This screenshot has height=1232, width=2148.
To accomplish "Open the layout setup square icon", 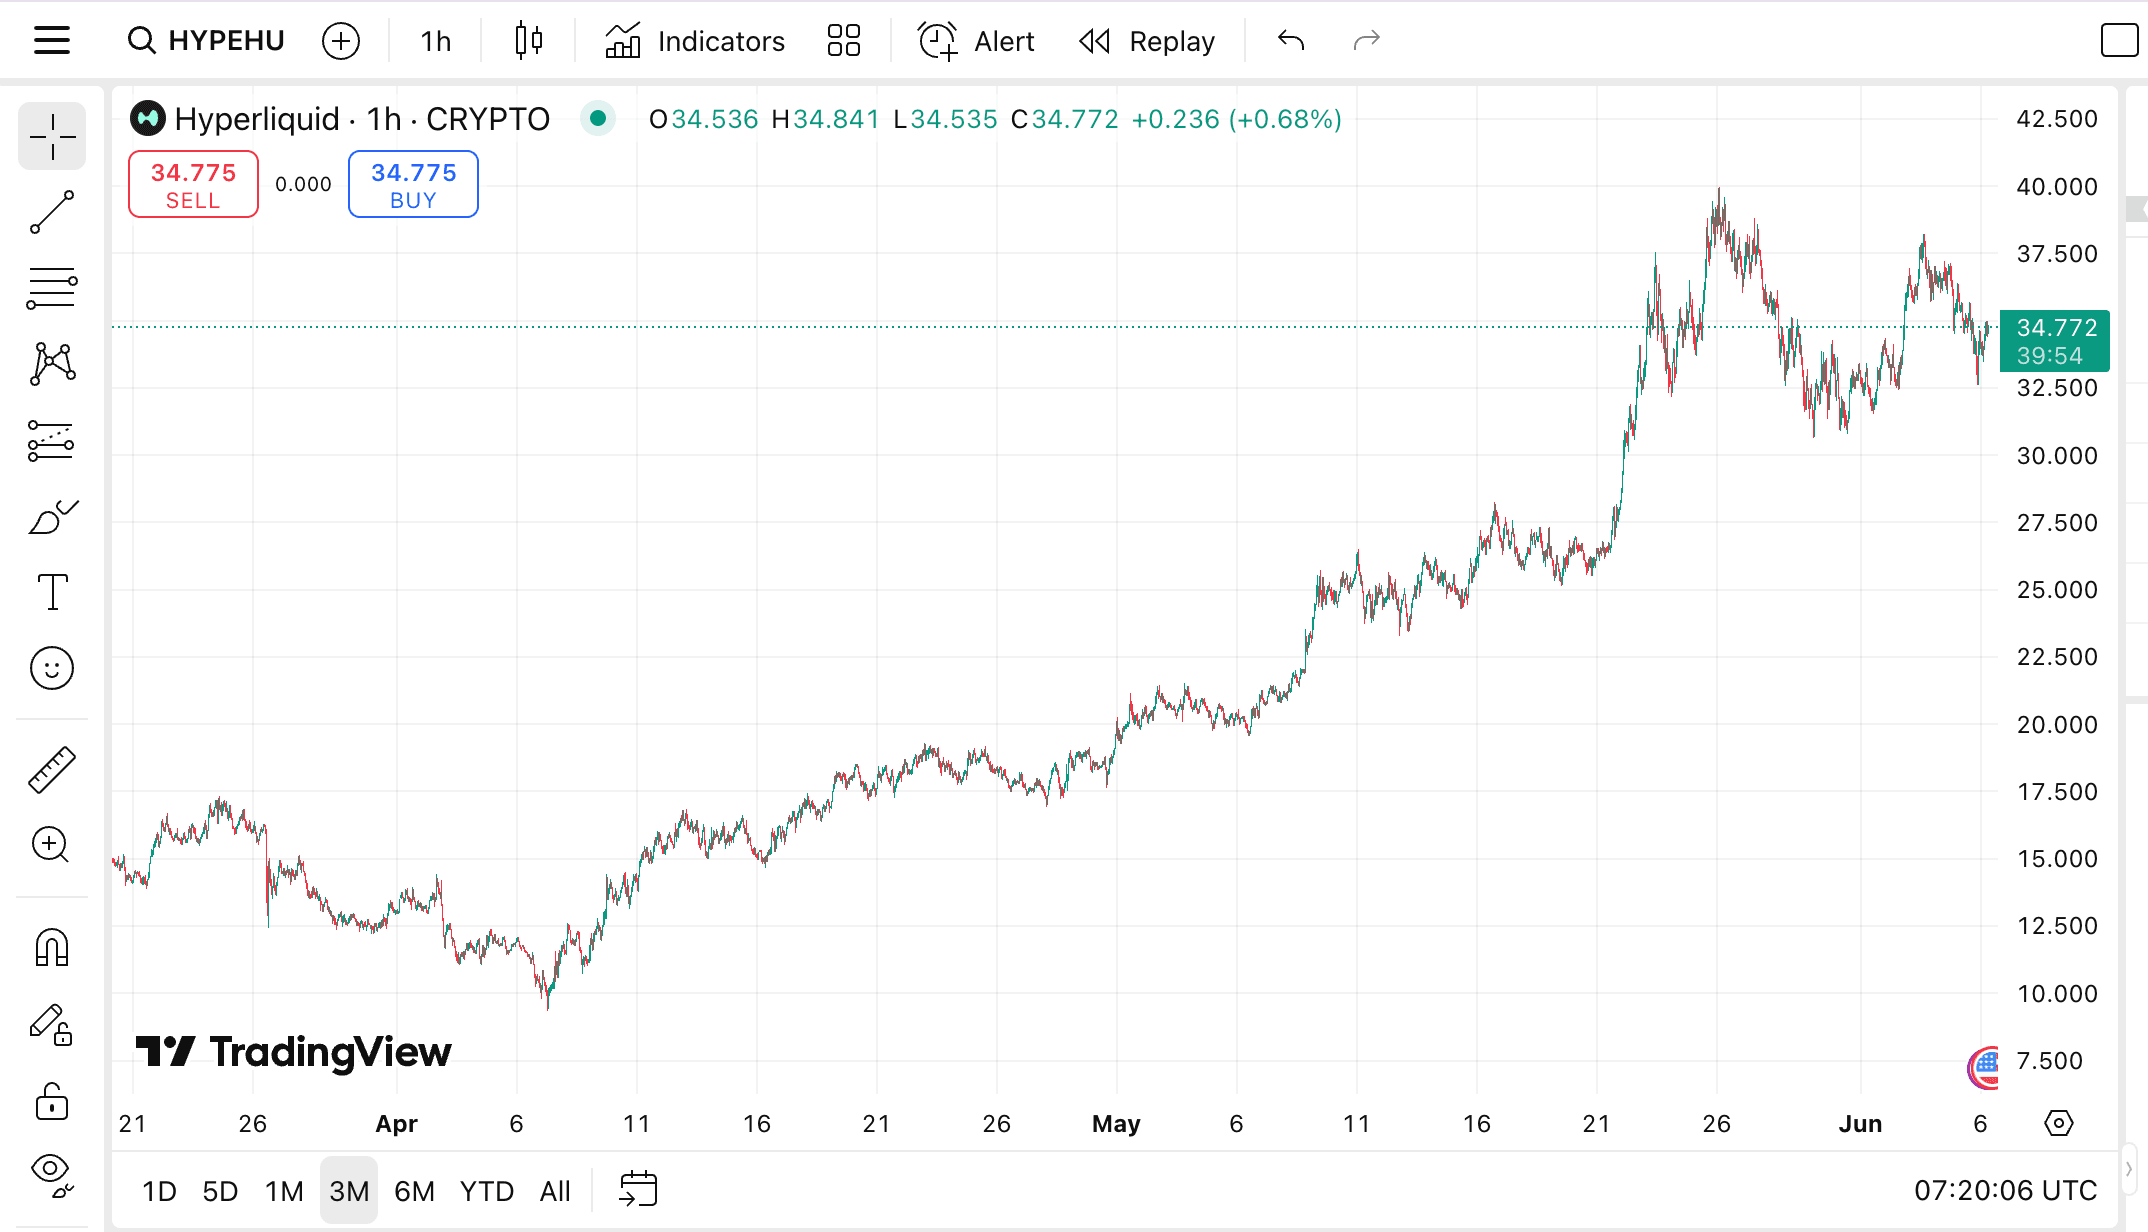I will [x=2119, y=41].
